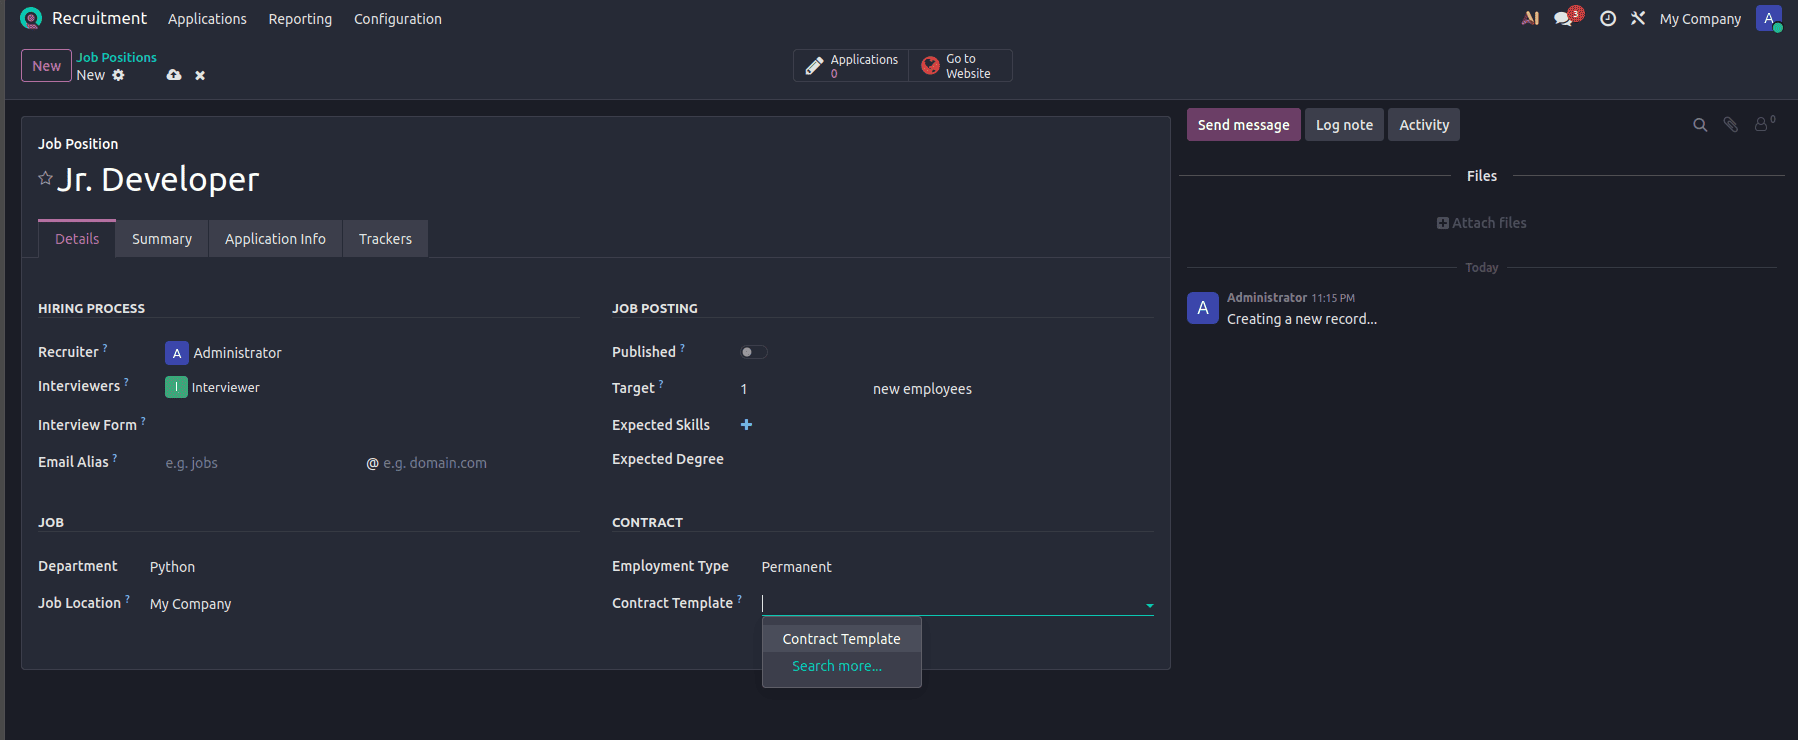Screen dimensions: 1798x740
Task: Select the Details tab
Action: pos(77,239)
